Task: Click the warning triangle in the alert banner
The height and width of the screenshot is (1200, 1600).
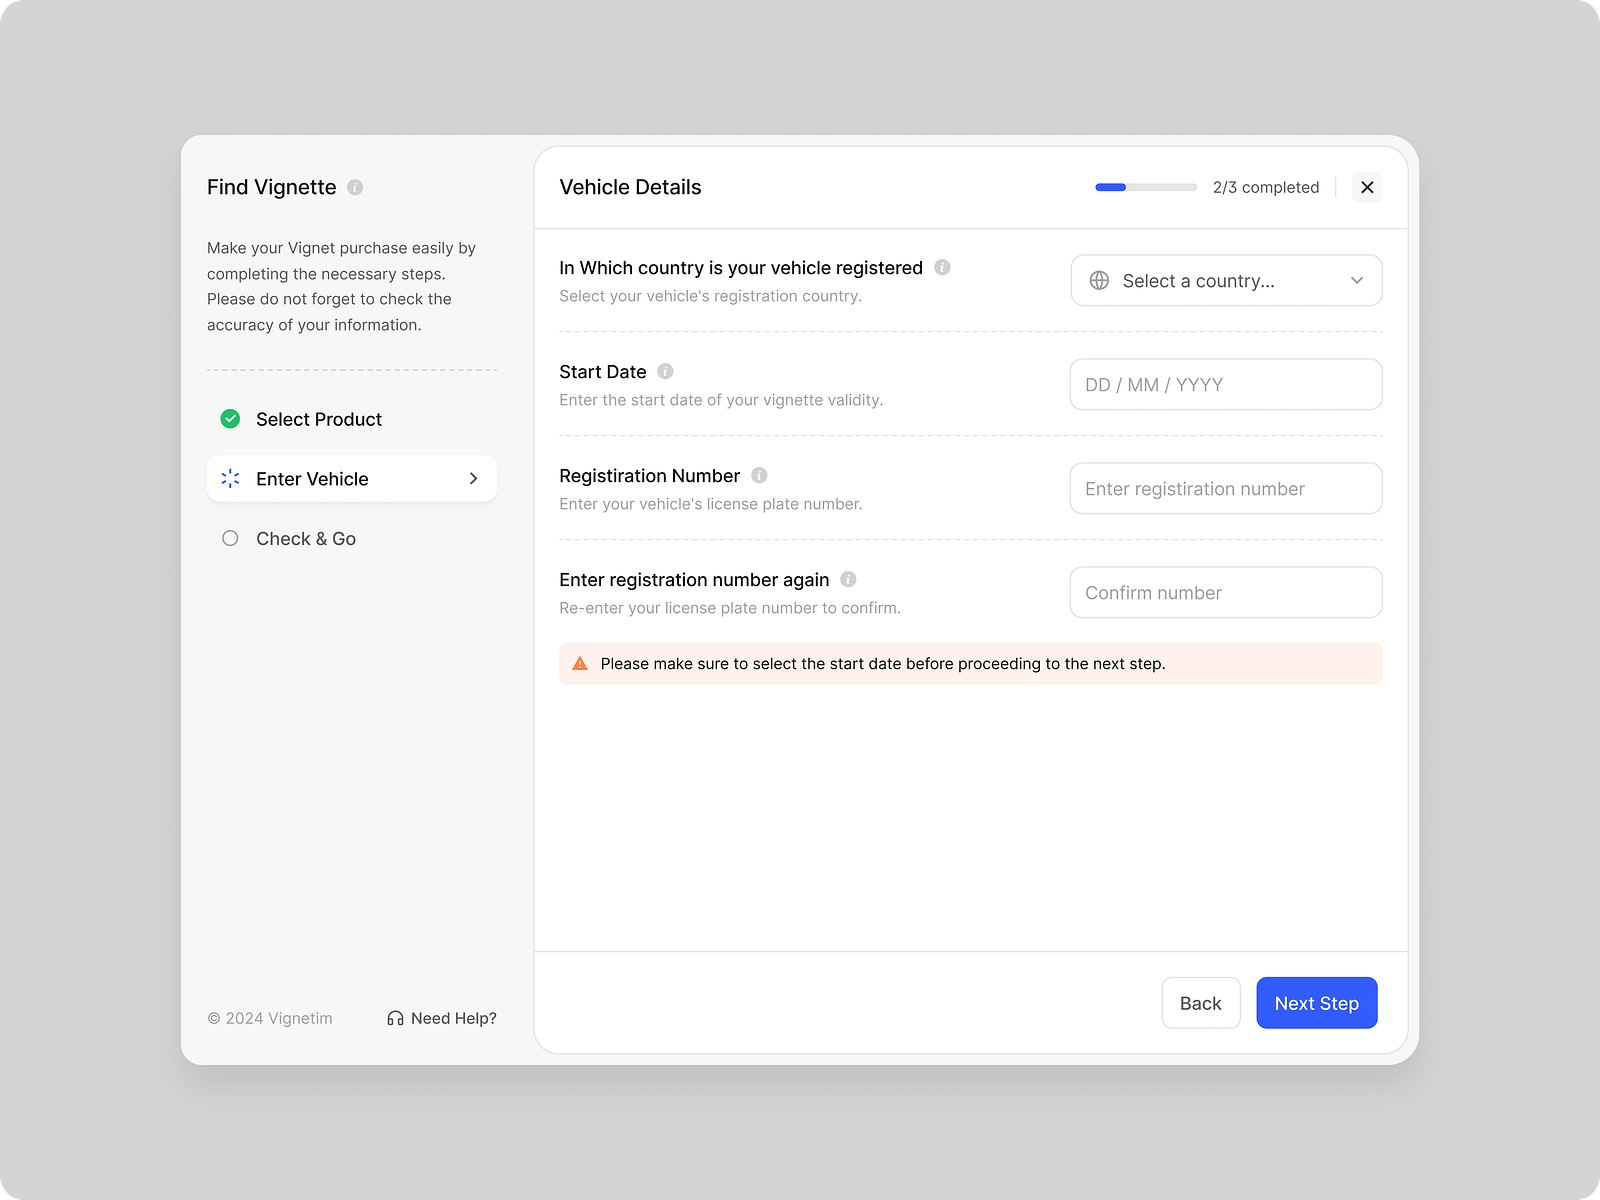Action: click(x=580, y=663)
